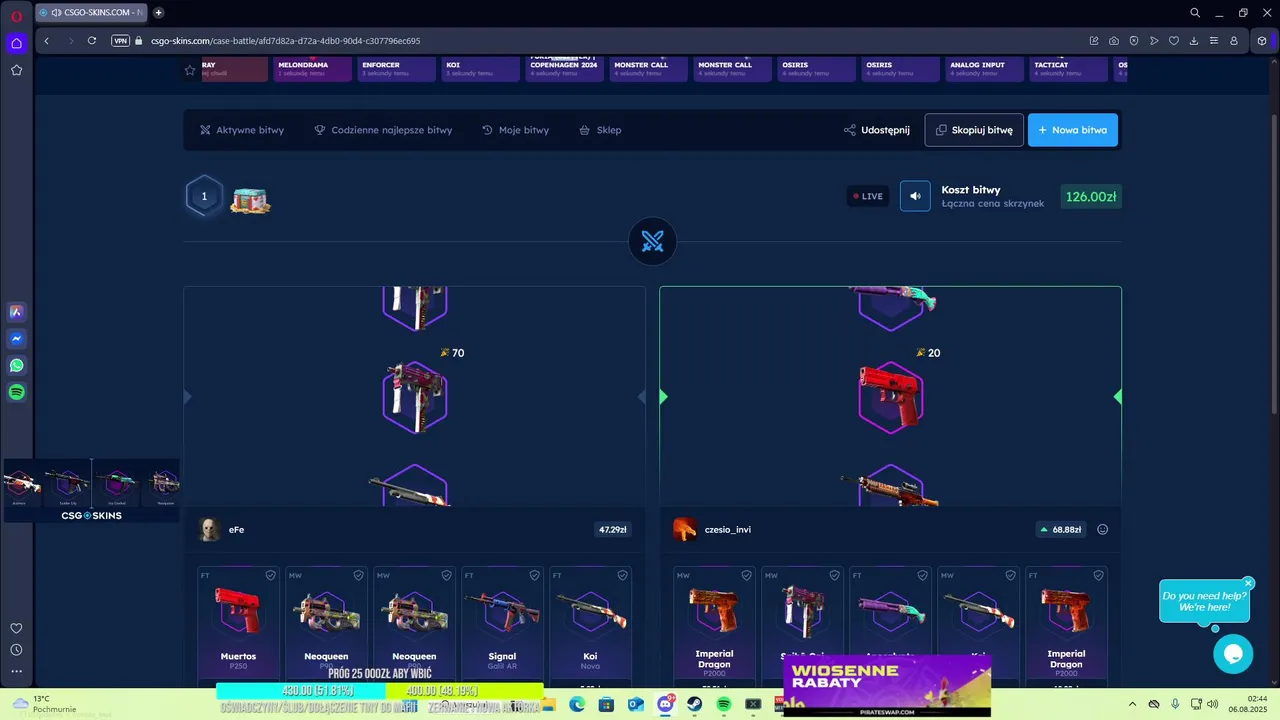Open the browser profile account icon
Viewport: 1280px width, 720px height.
click(1234, 41)
